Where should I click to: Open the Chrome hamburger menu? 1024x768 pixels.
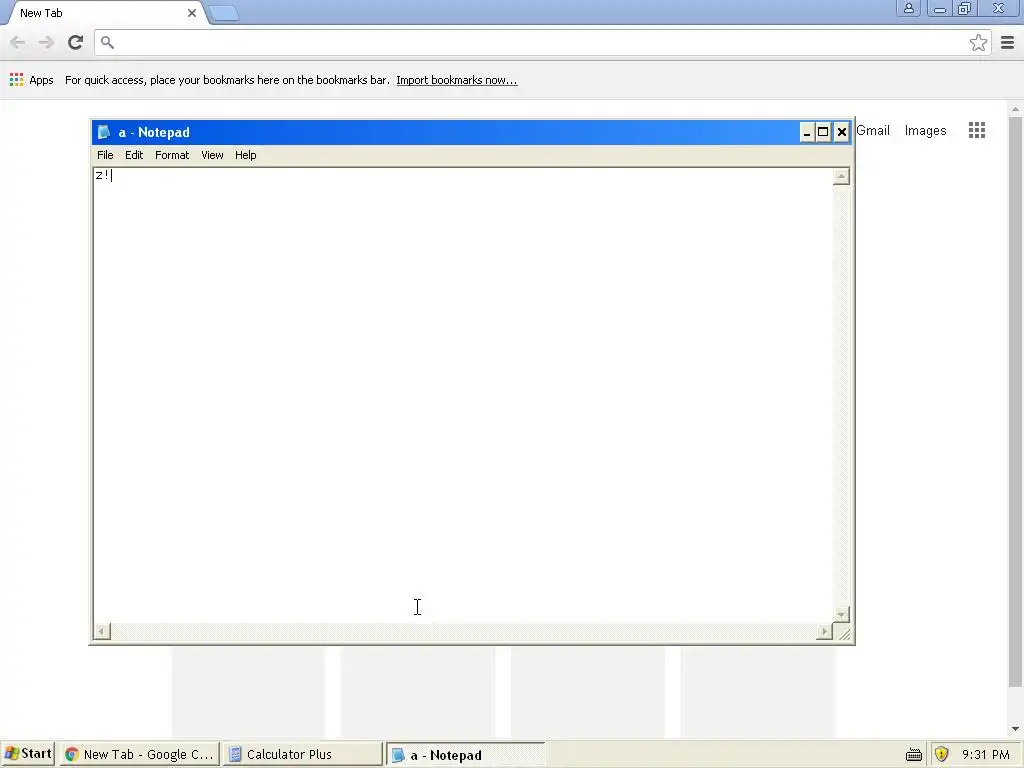[x=1008, y=42]
